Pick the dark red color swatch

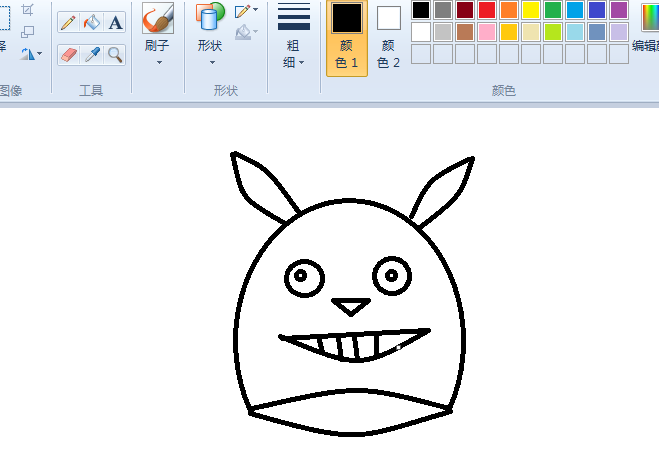click(x=465, y=10)
